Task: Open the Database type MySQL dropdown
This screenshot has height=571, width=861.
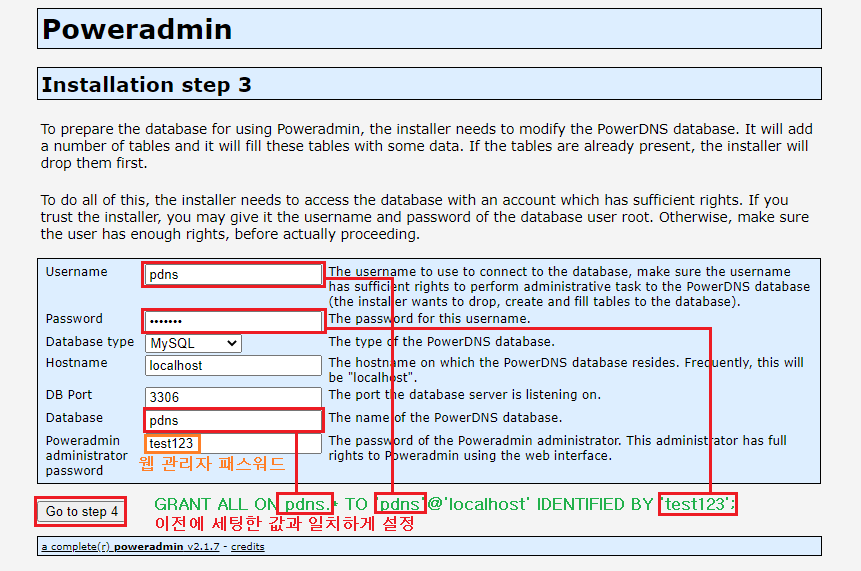Action: tap(193, 344)
